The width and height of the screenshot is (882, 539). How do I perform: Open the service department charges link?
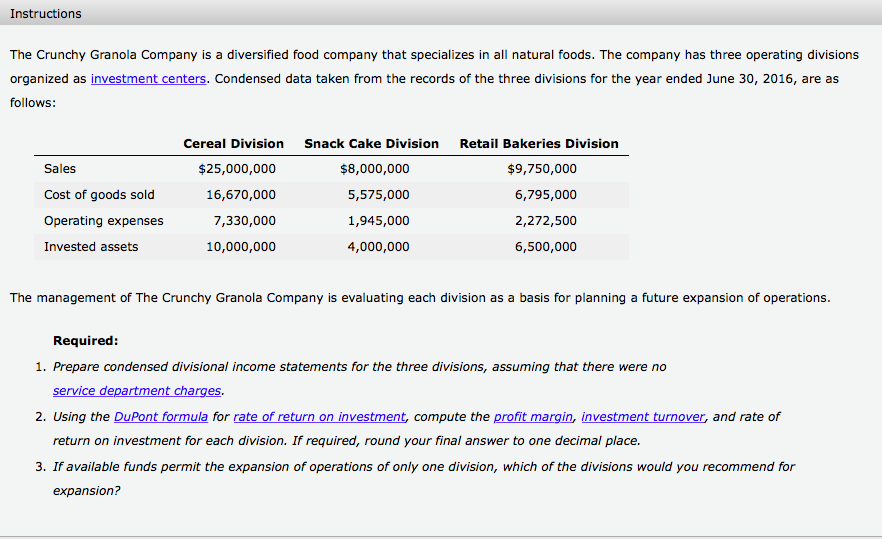137,390
